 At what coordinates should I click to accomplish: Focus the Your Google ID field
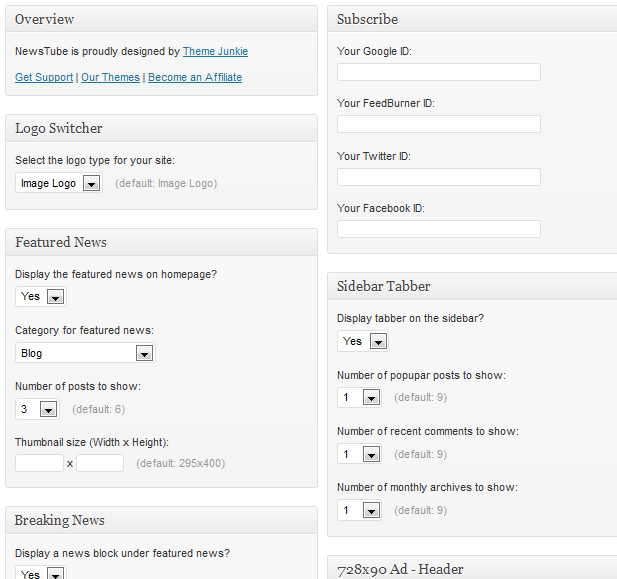[439, 72]
